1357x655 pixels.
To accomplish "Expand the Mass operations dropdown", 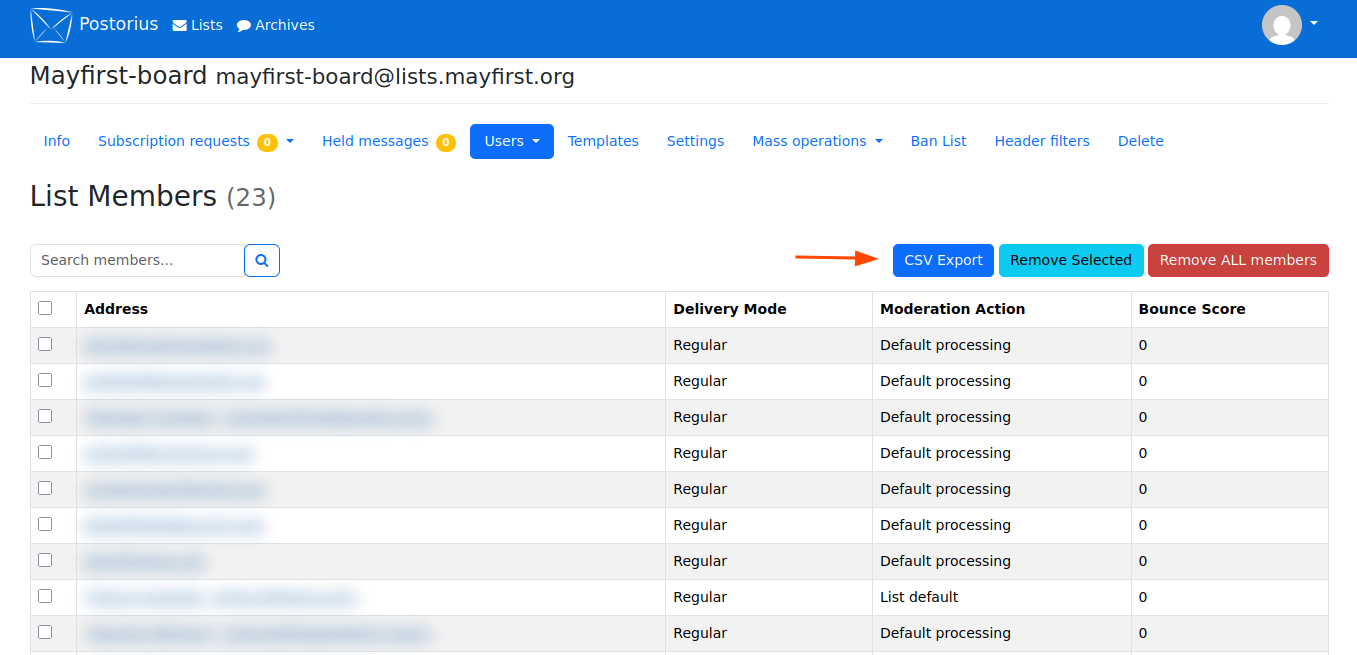I will [x=817, y=142].
